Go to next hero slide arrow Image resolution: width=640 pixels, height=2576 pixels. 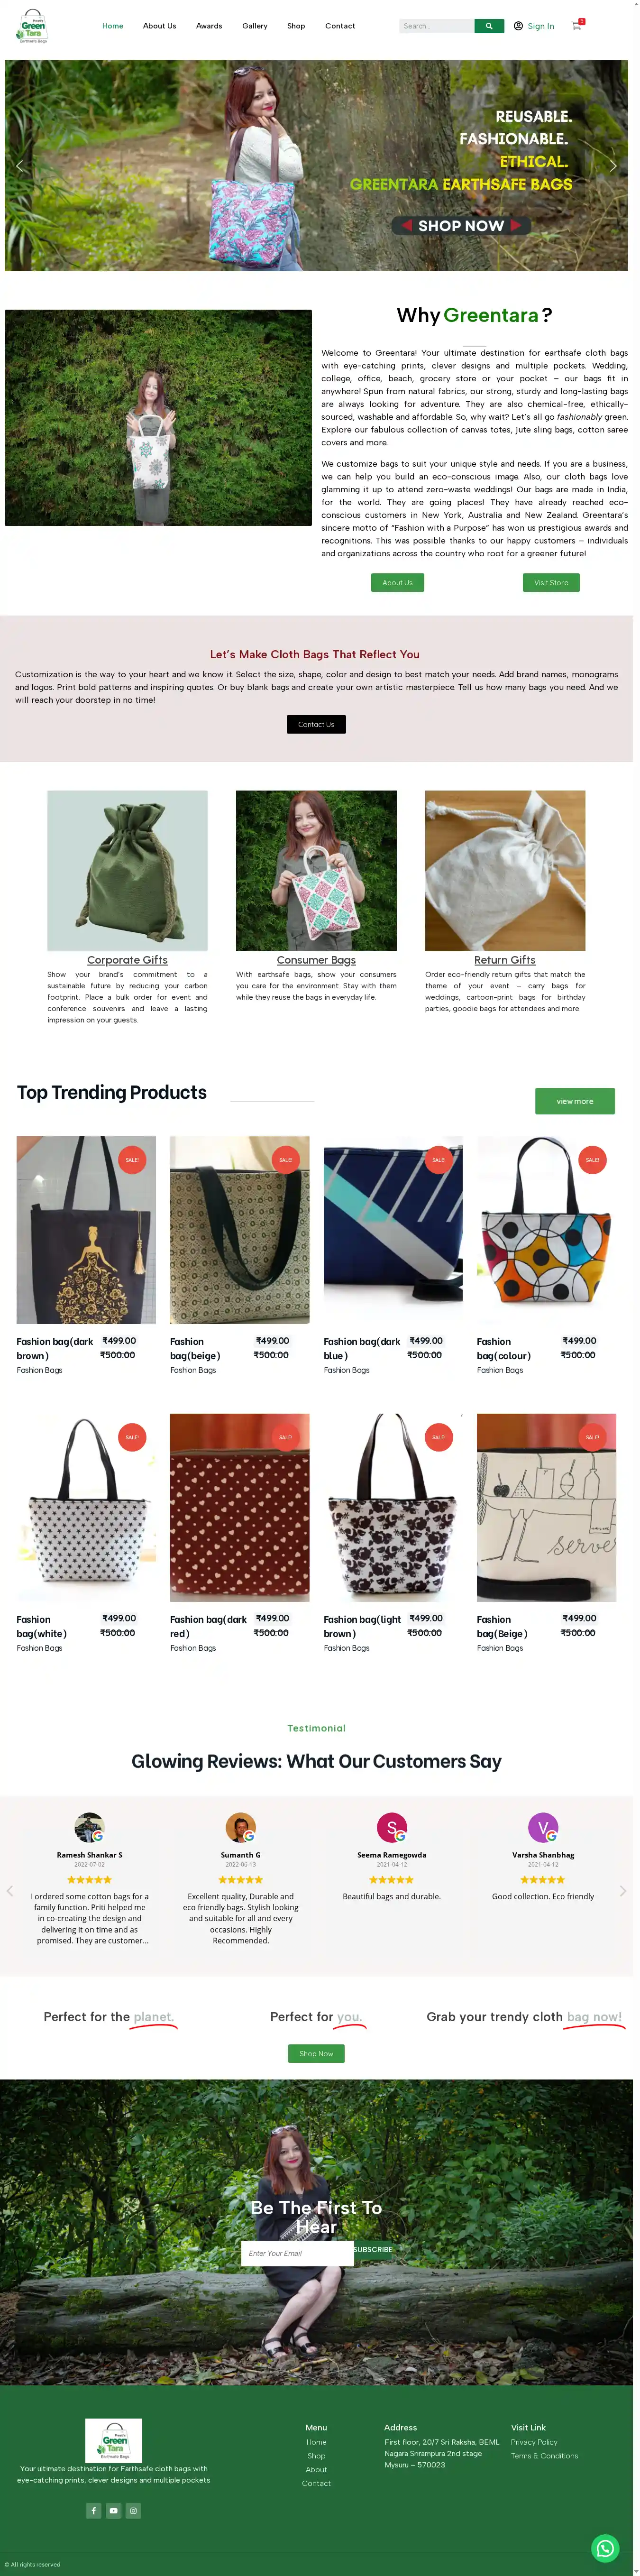pyautogui.click(x=613, y=166)
